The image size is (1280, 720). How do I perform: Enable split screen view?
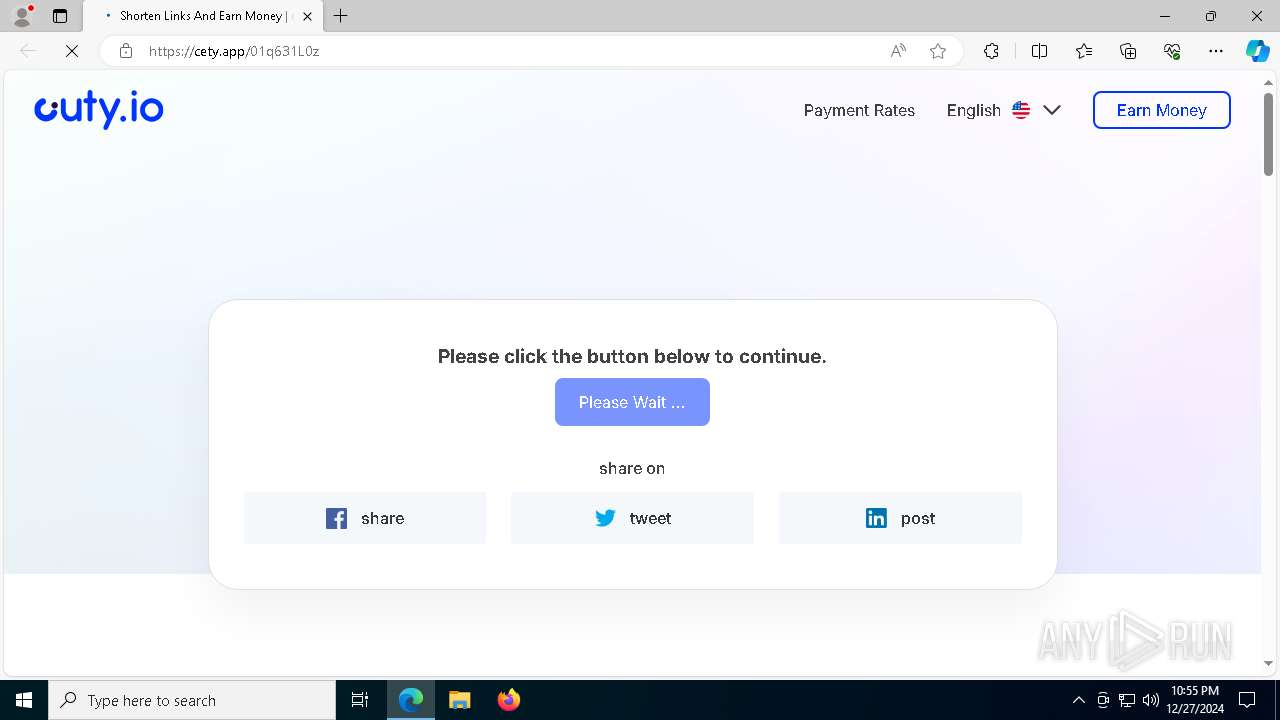pyautogui.click(x=1039, y=51)
